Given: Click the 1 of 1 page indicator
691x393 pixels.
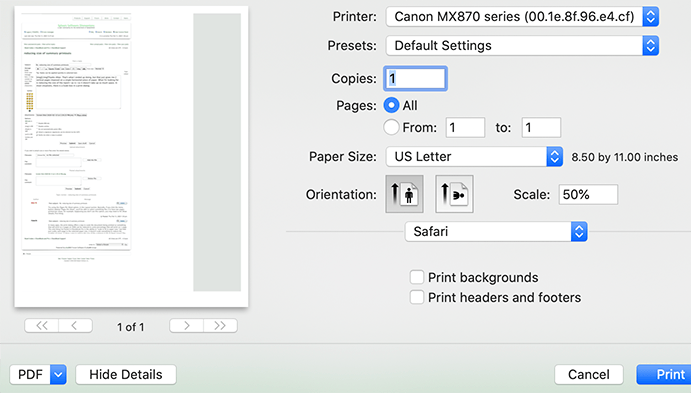Looking at the screenshot, I should [x=130, y=327].
